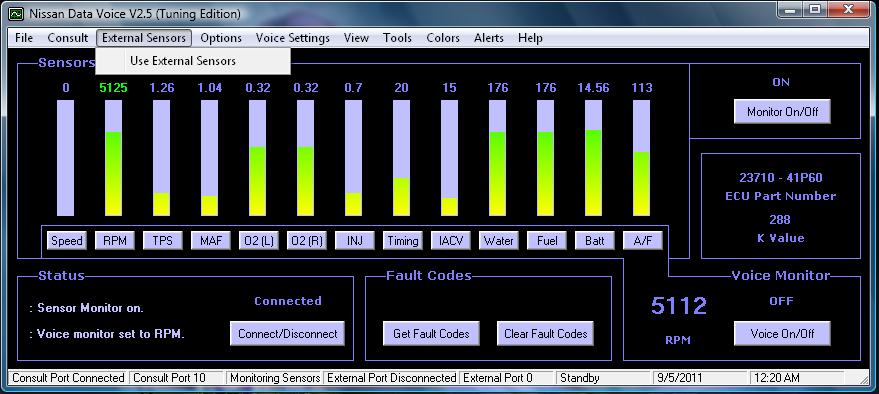Open the Tools menu

point(397,38)
